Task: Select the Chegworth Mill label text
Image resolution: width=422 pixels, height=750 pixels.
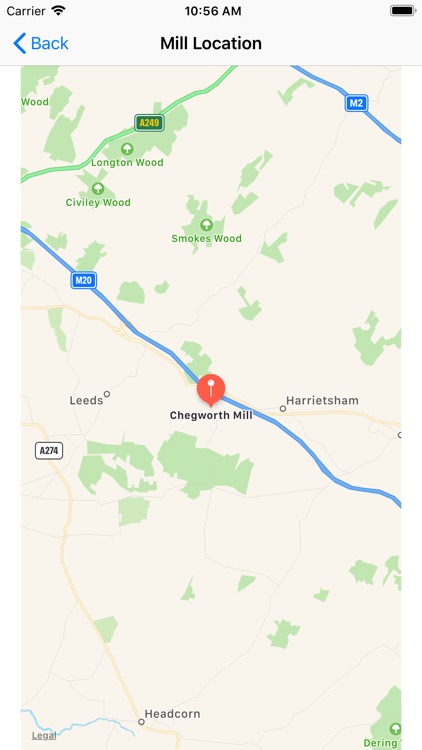Action: coord(211,415)
